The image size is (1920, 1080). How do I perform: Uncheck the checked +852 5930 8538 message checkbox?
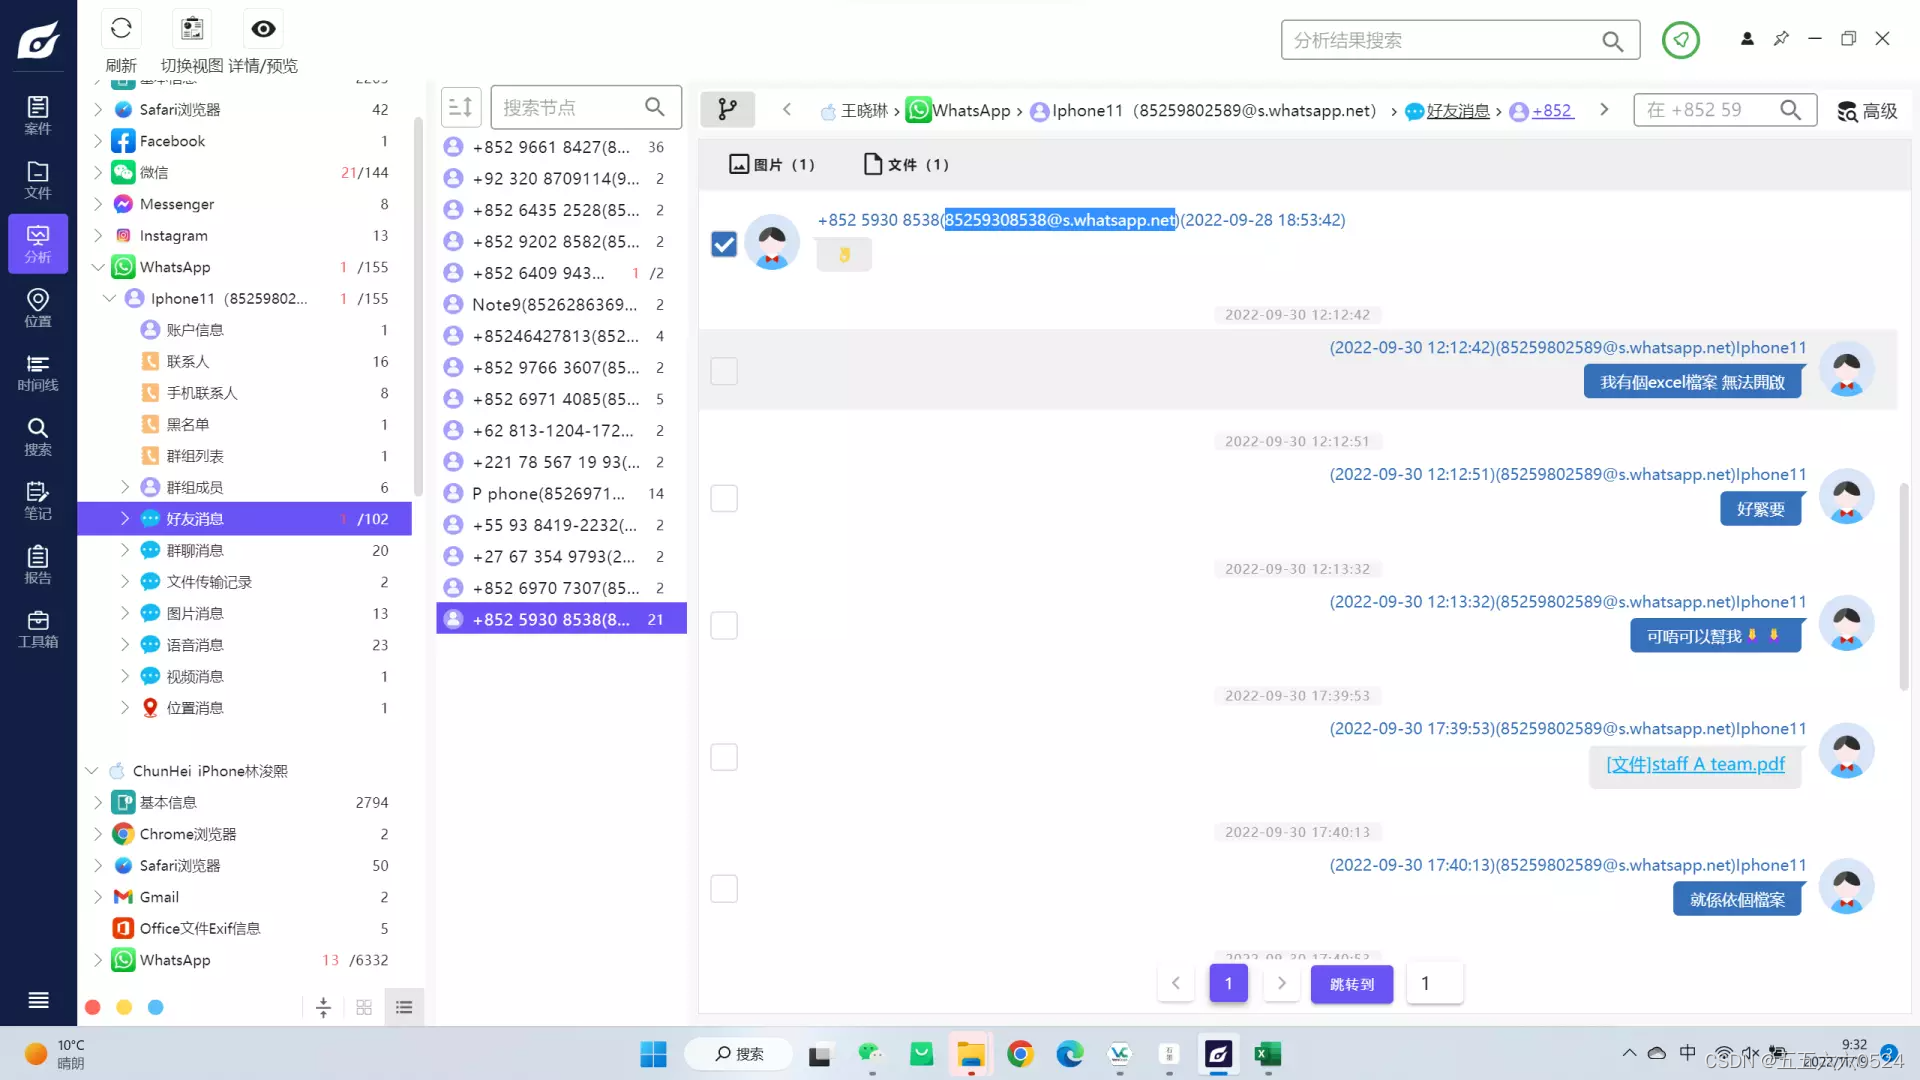(x=724, y=244)
